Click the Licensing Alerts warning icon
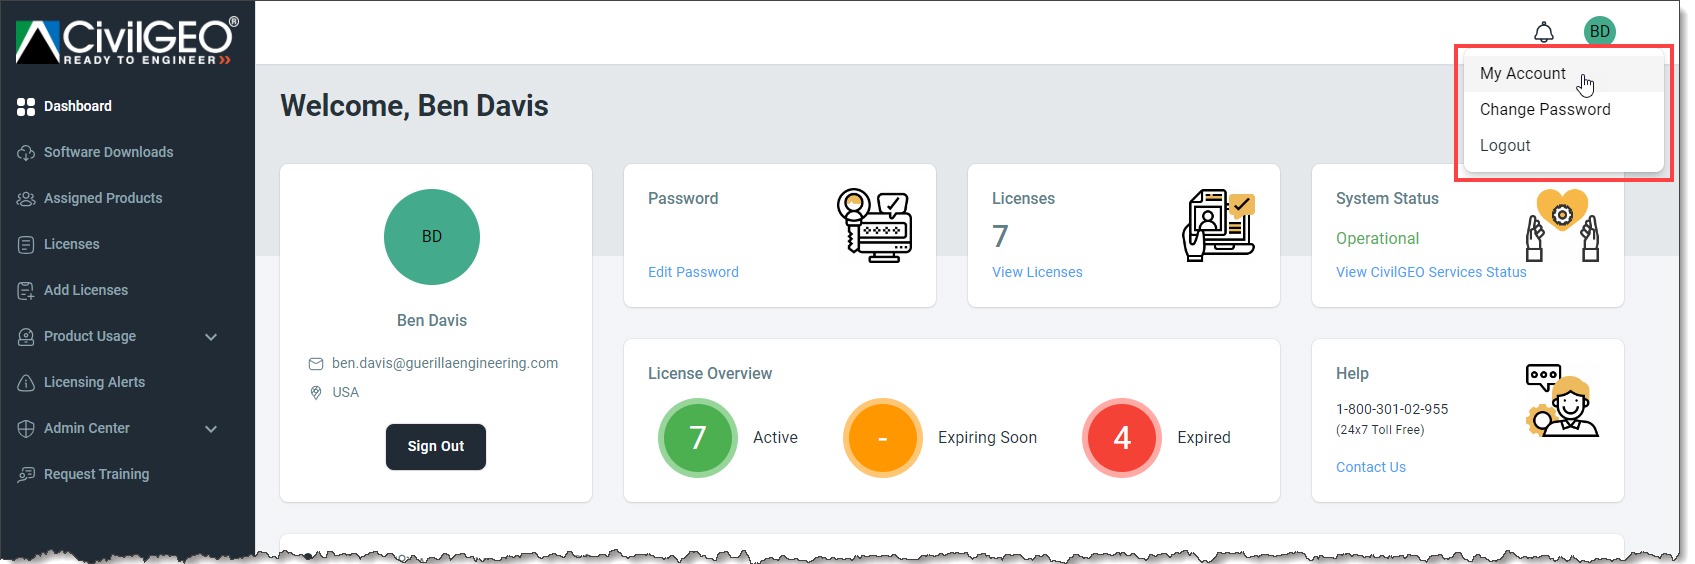This screenshot has width=1695, height=564. pyautogui.click(x=26, y=383)
